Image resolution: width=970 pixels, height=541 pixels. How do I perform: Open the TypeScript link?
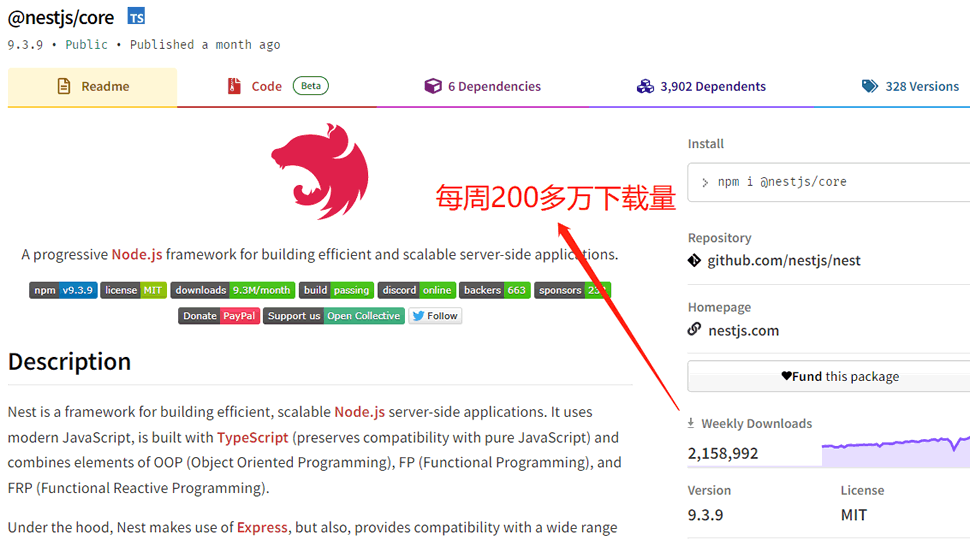click(252, 438)
